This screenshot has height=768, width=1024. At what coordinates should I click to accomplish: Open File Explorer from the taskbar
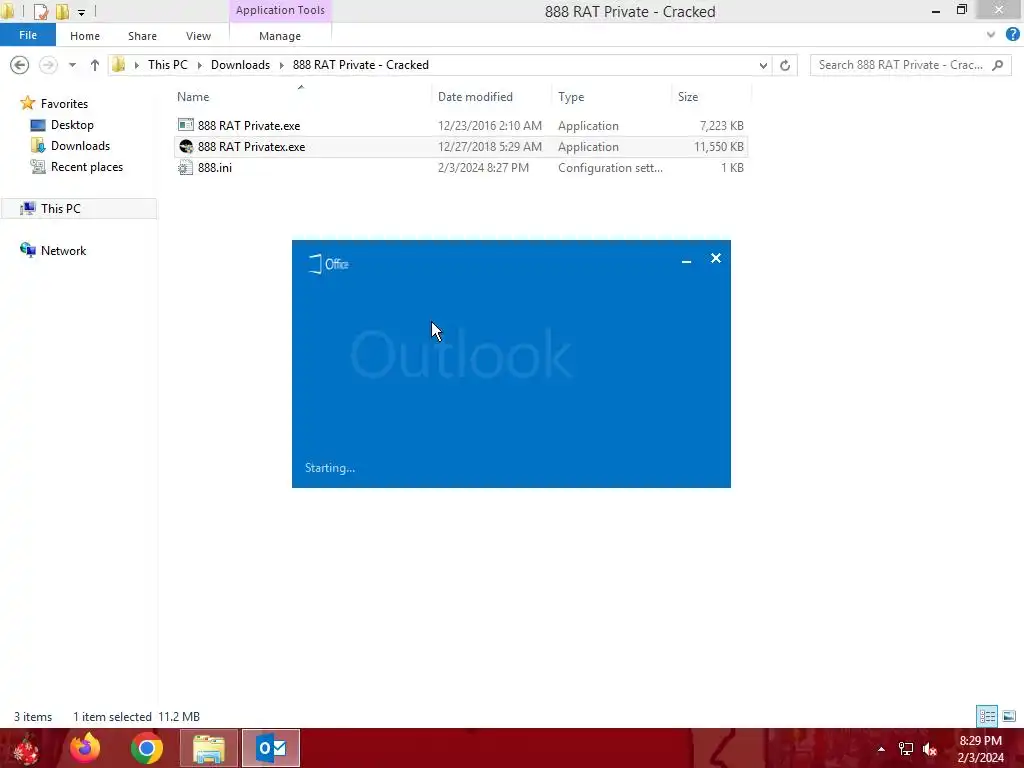(209, 748)
